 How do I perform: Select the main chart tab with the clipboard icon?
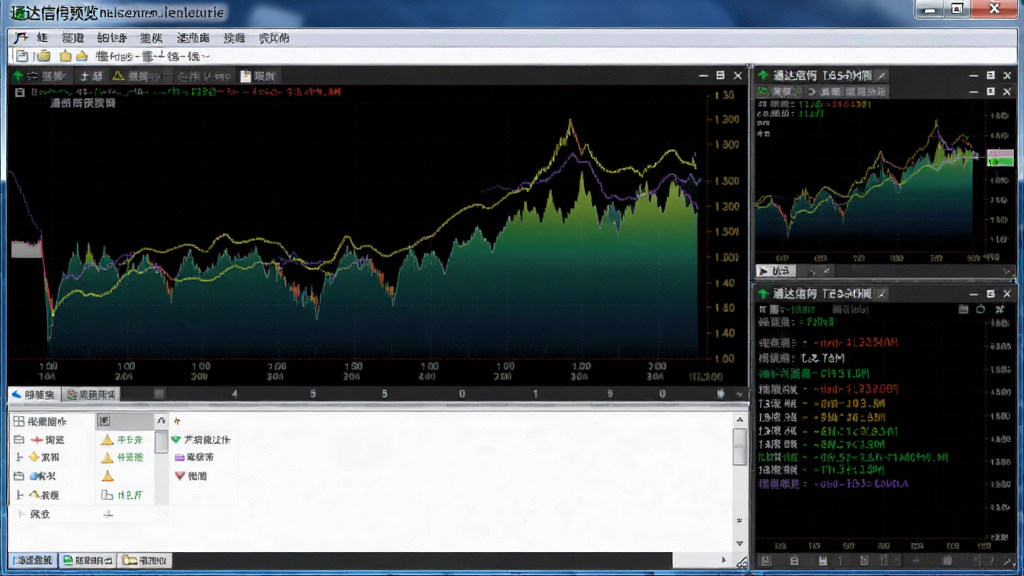[258, 76]
